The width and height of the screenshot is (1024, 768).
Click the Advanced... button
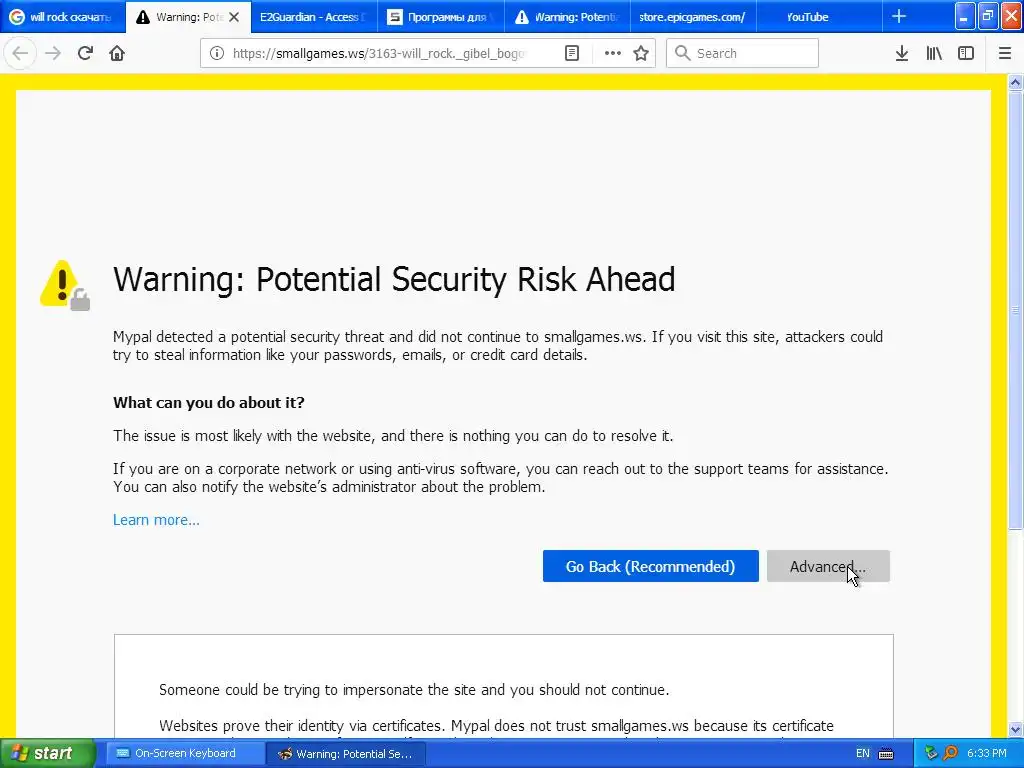(828, 566)
